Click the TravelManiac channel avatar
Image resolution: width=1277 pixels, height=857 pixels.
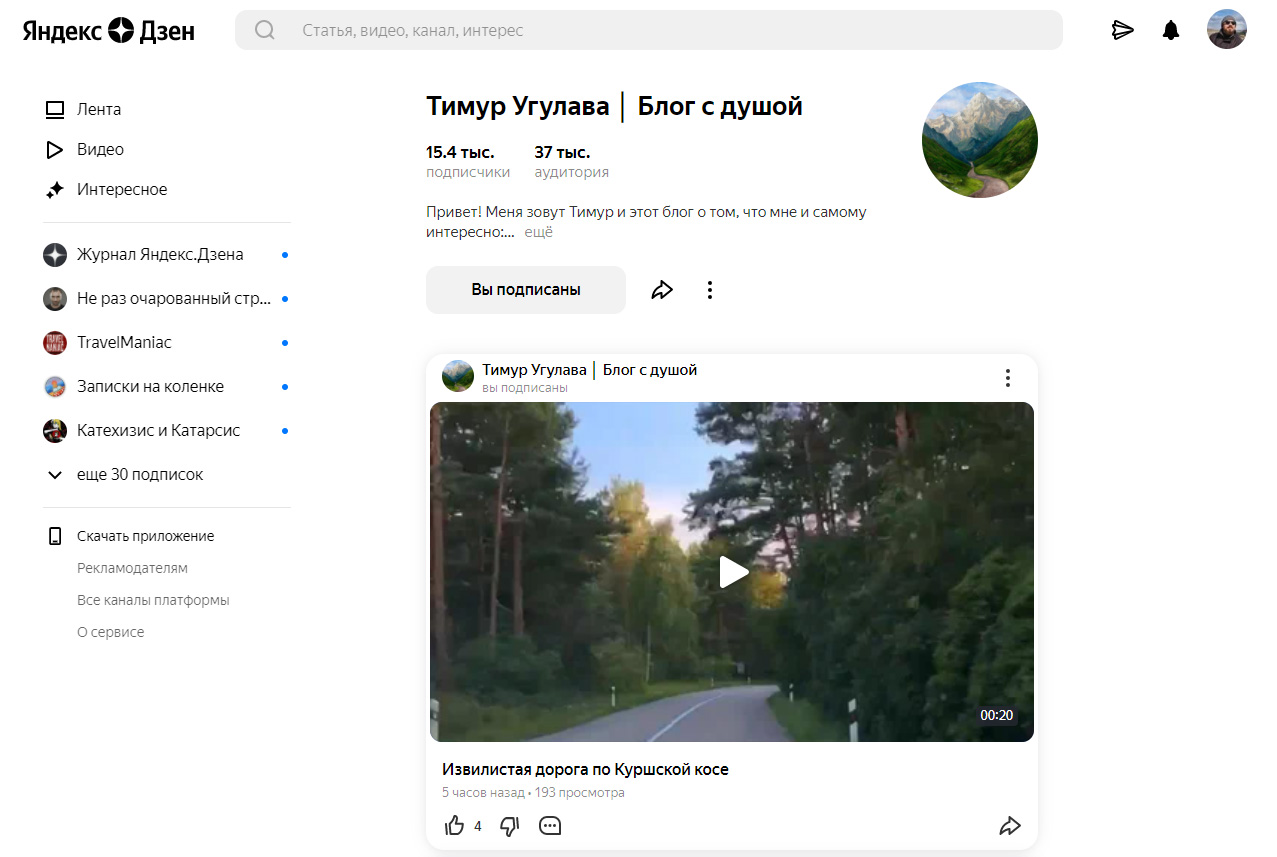(55, 343)
